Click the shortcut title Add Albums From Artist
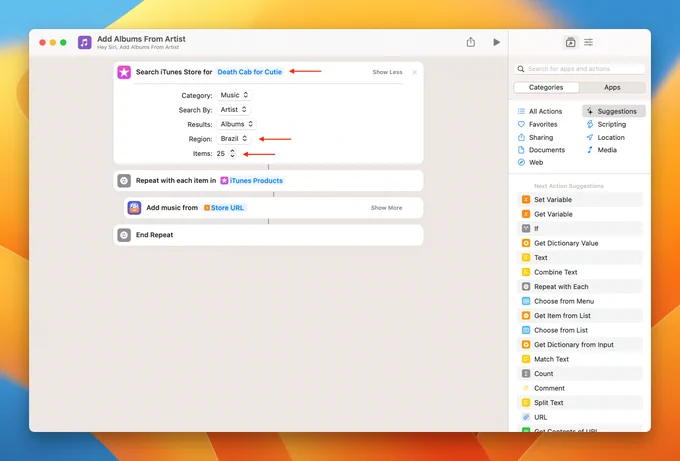This screenshot has height=461, width=680. 141,39
